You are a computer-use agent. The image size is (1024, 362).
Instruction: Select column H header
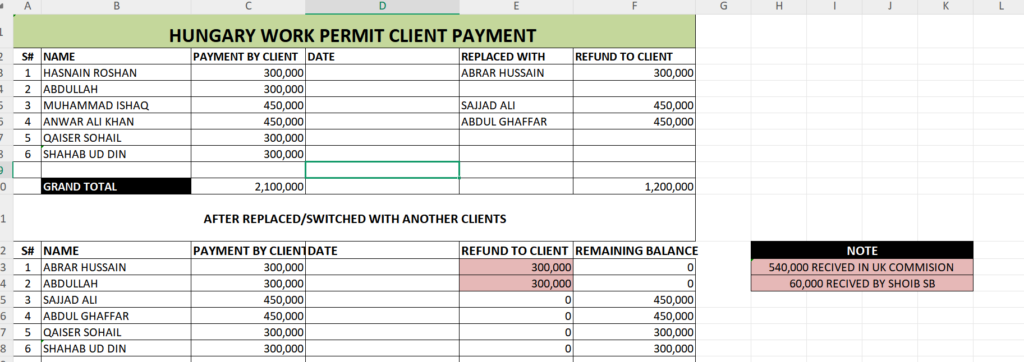778,6
